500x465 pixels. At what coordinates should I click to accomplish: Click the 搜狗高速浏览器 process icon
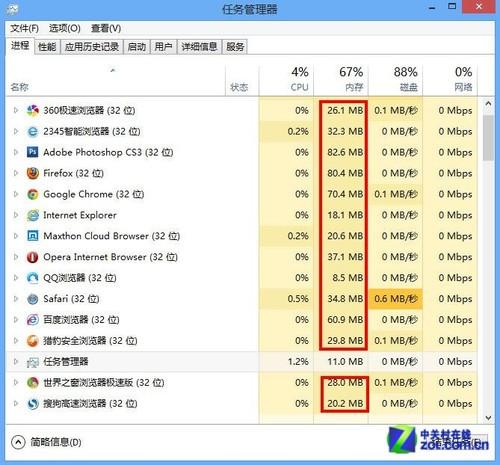(x=33, y=404)
